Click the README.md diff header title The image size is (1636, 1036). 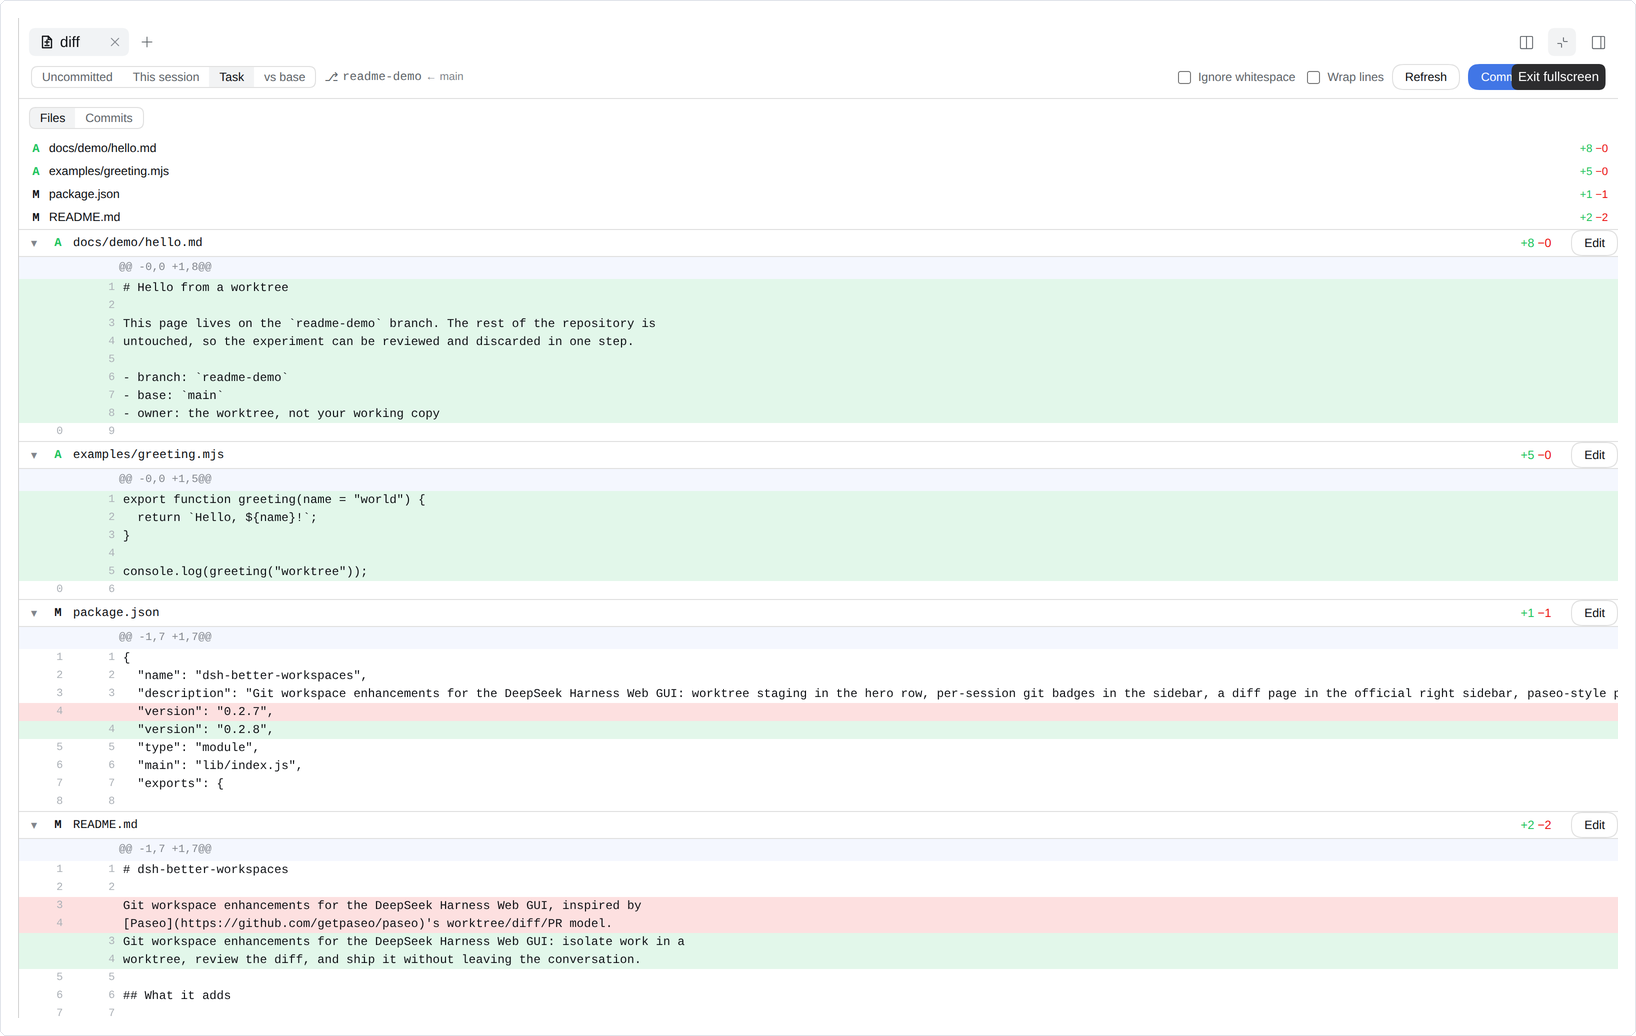[x=105, y=825]
